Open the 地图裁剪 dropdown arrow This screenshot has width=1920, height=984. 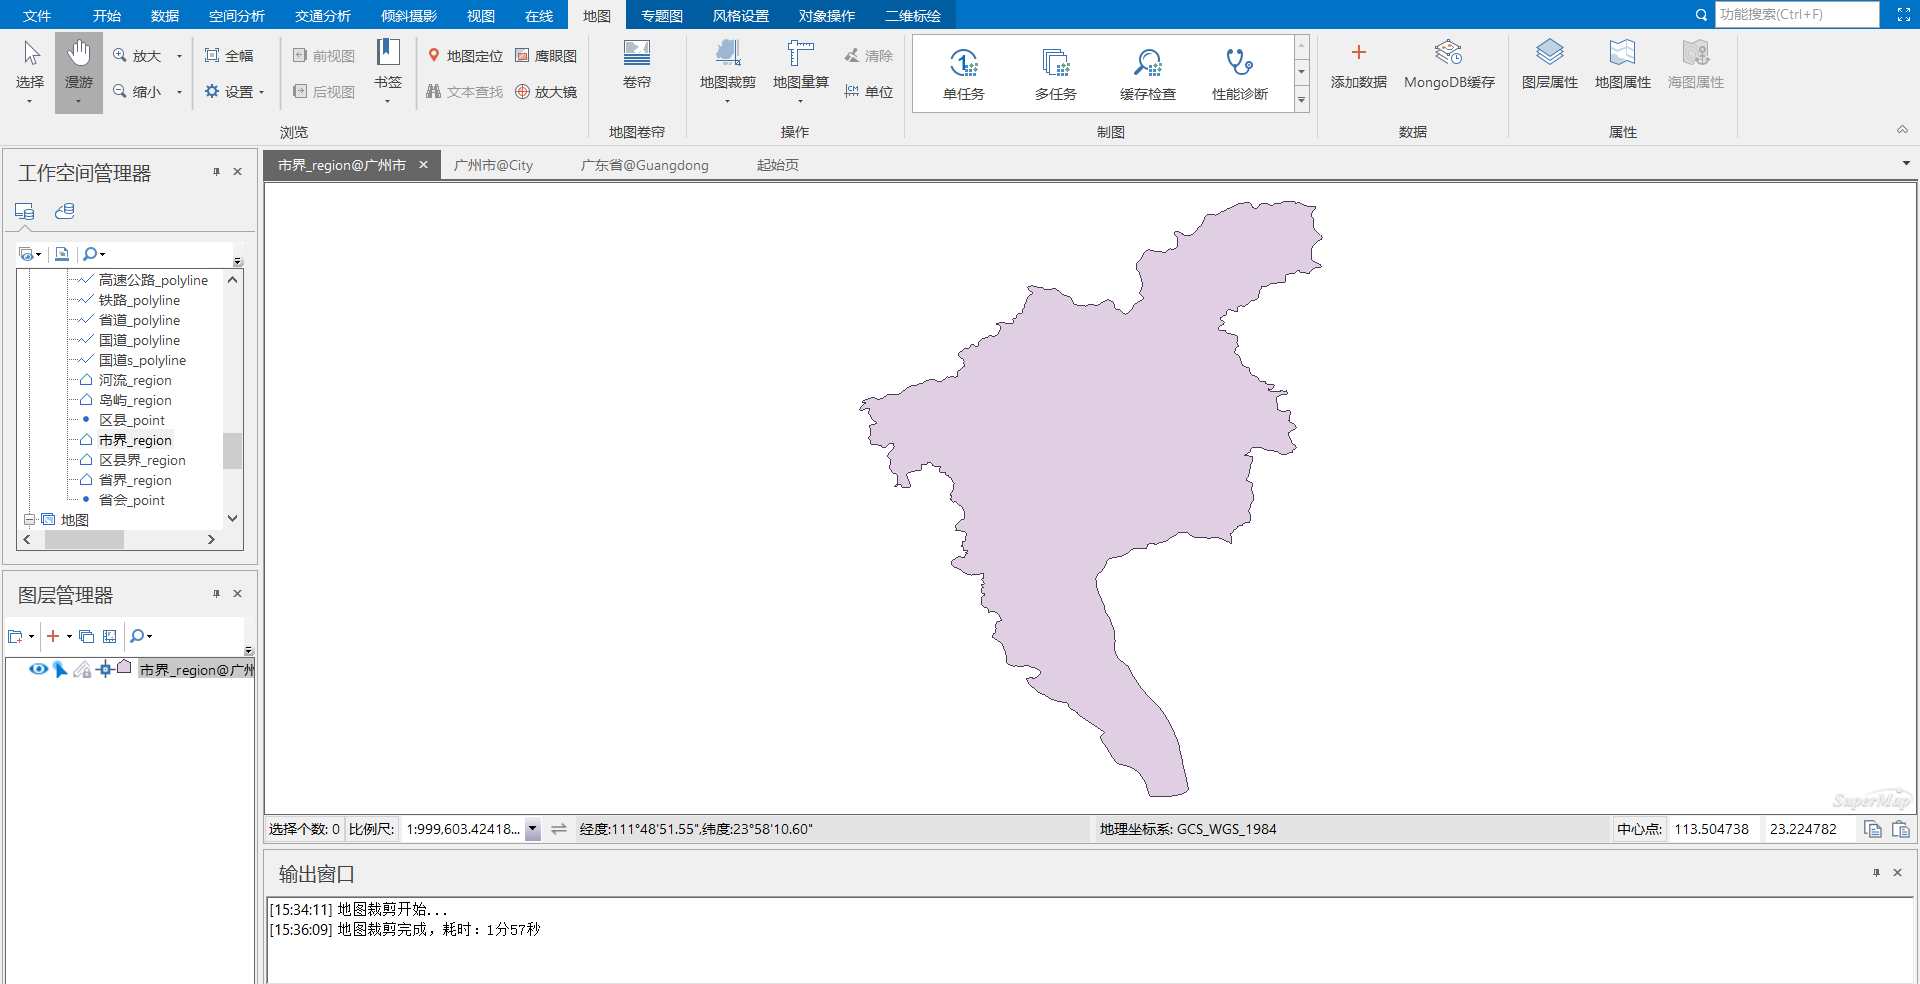[727, 102]
